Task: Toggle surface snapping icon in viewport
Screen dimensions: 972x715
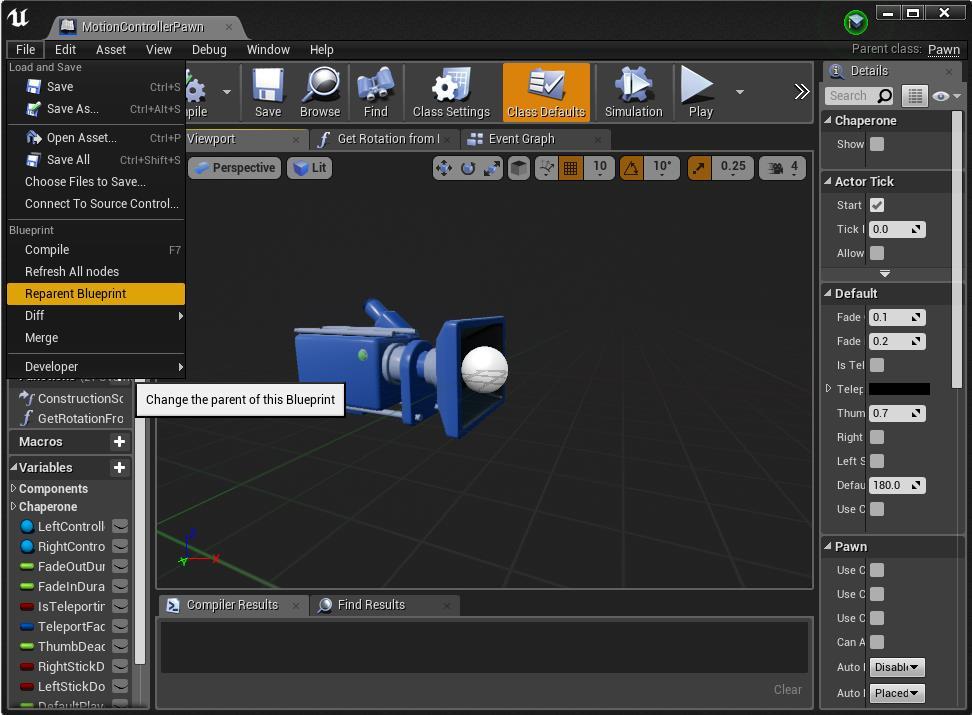Action: point(546,168)
